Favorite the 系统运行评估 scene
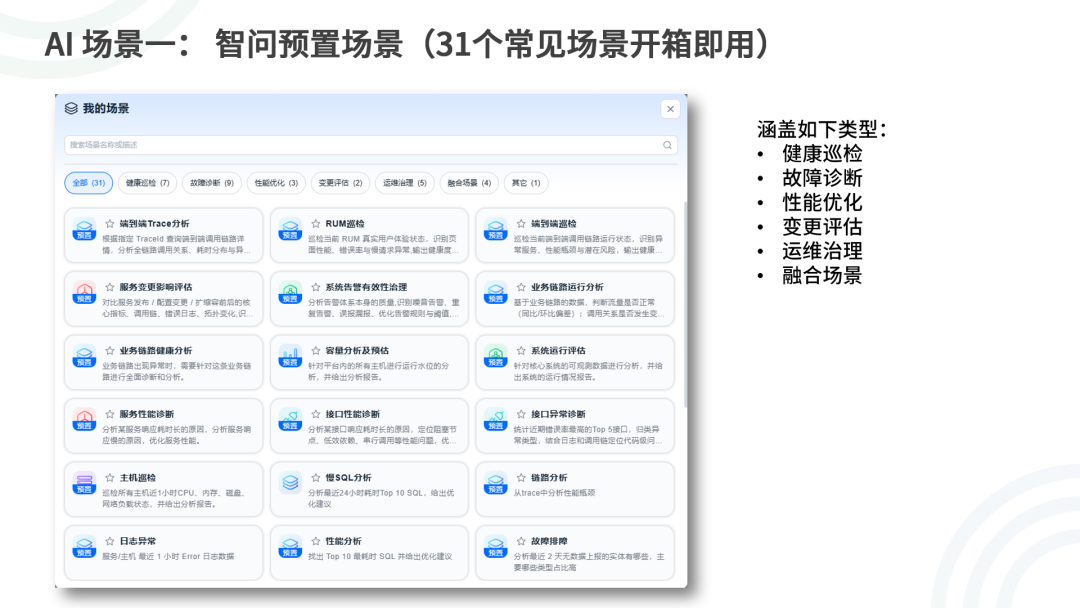The width and height of the screenshot is (1080, 608). tap(521, 350)
